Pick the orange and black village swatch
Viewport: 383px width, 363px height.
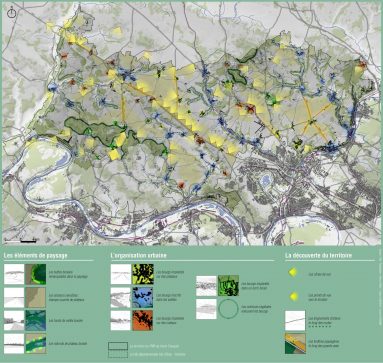point(143,320)
